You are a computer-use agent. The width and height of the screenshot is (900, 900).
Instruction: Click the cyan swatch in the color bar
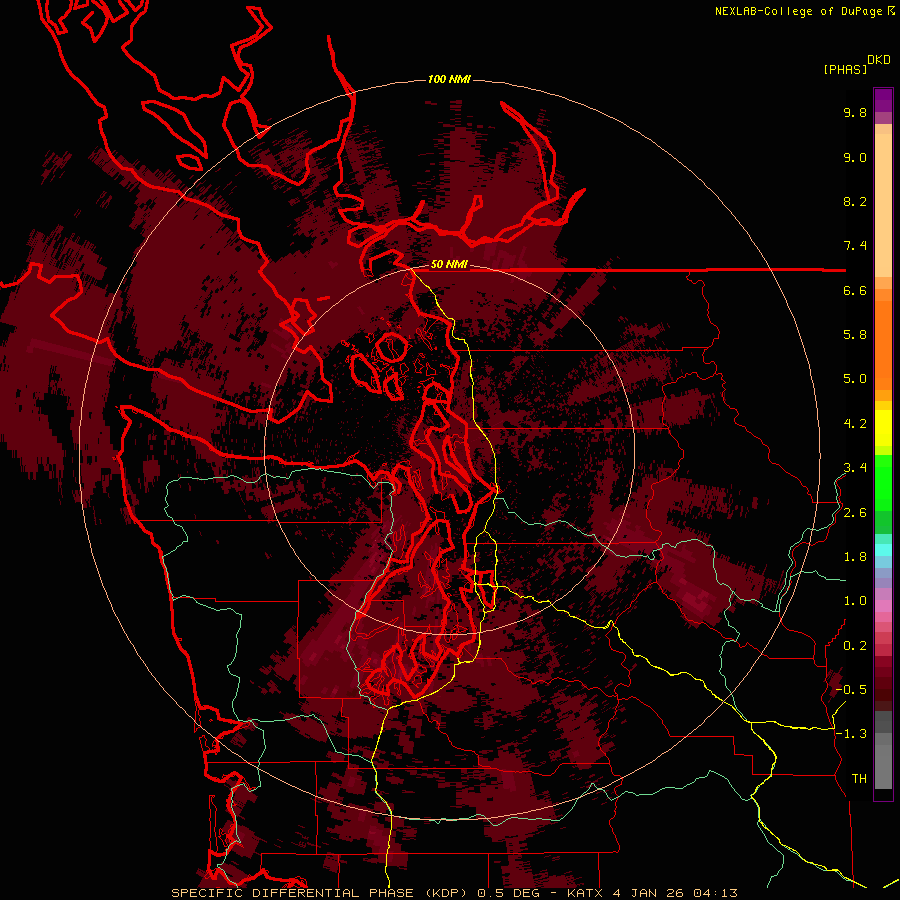click(x=883, y=550)
